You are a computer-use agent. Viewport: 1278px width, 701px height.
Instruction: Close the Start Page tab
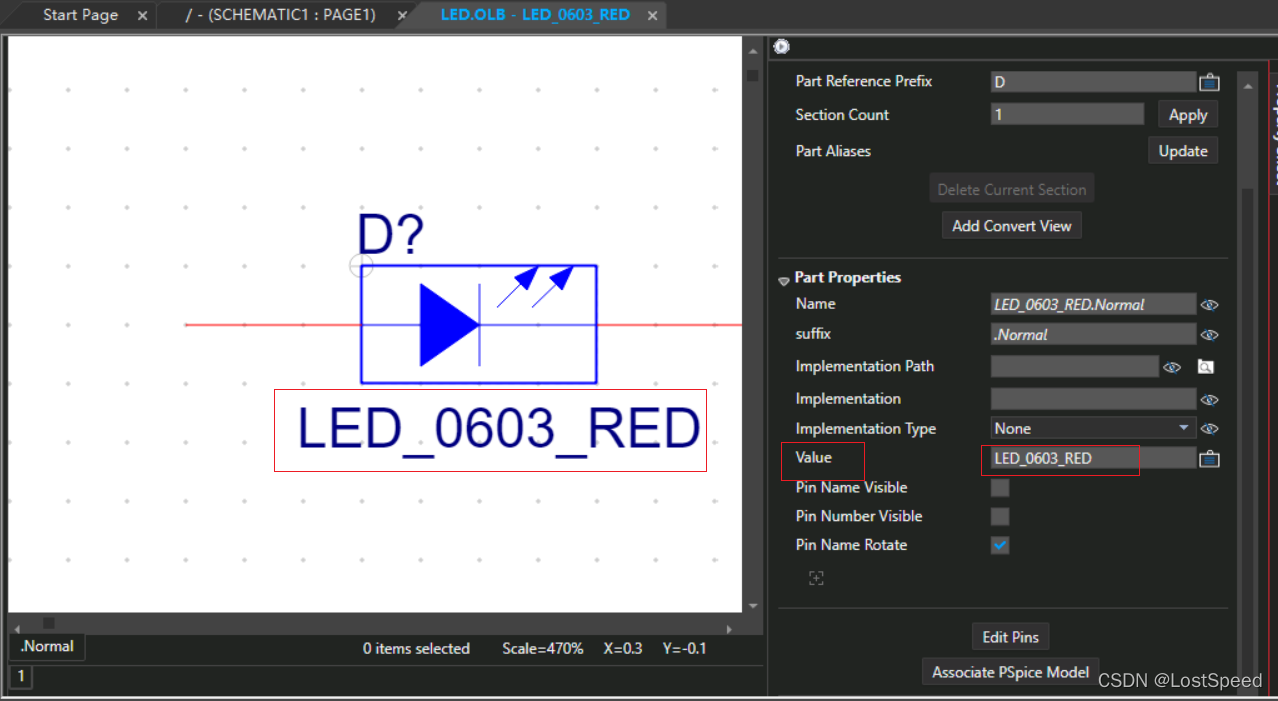click(142, 15)
